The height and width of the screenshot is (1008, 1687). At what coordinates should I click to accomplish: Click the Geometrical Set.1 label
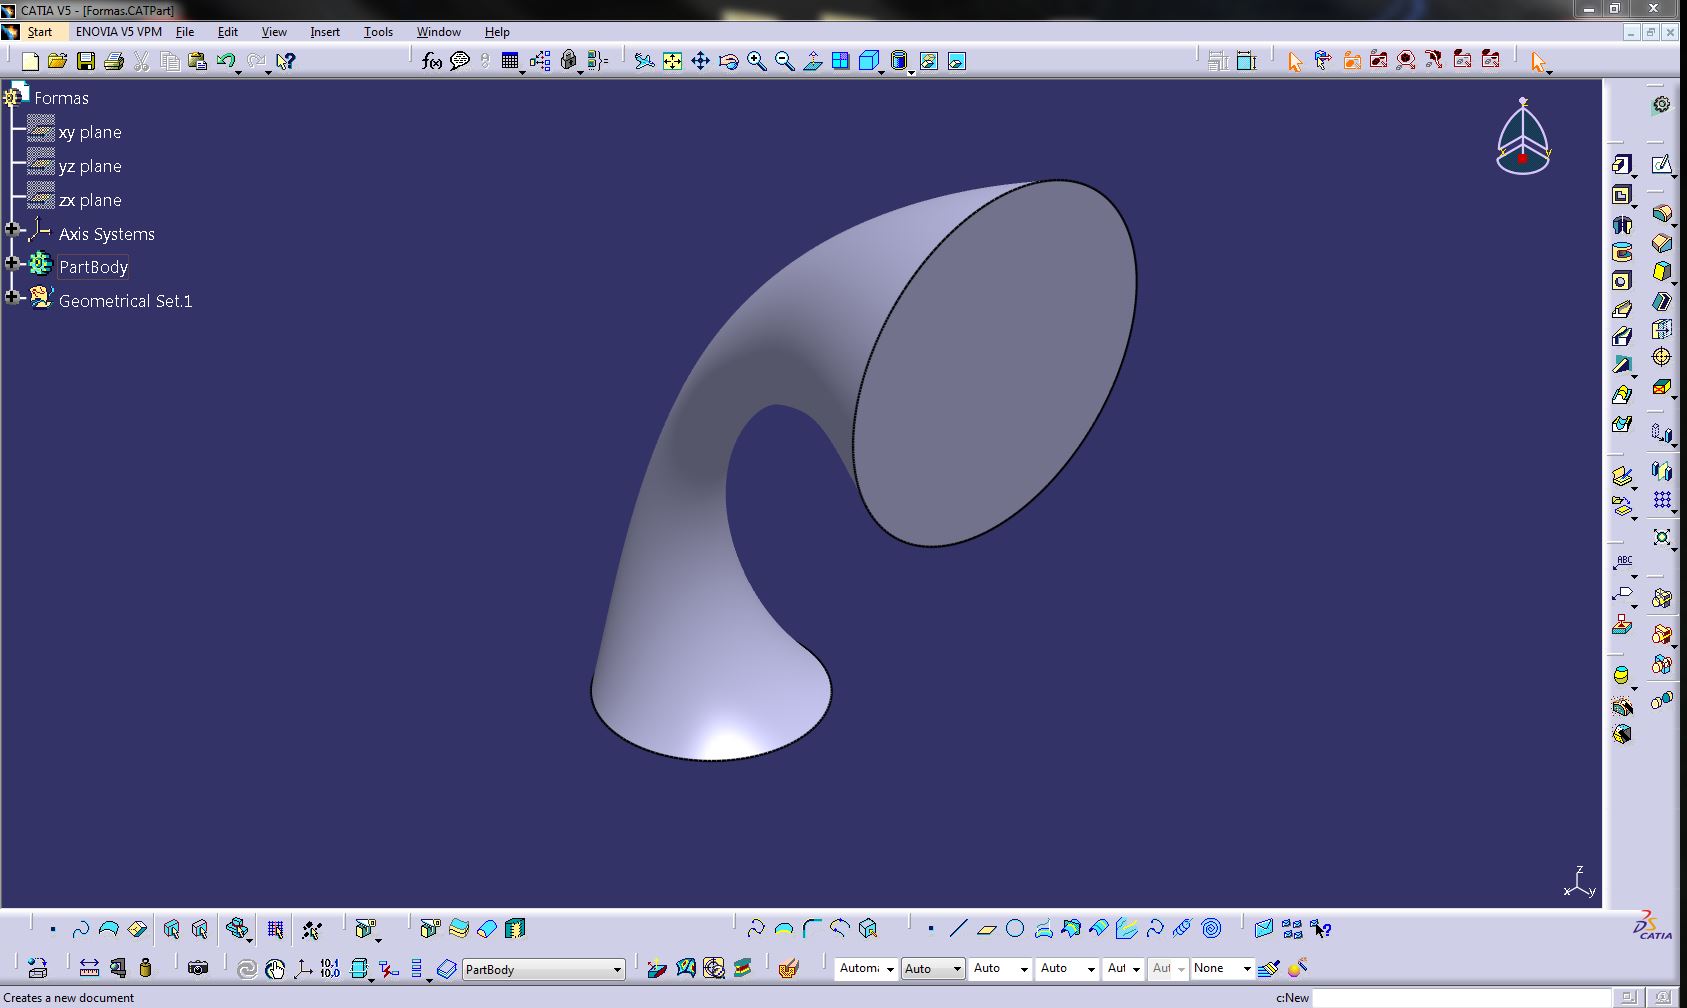point(125,301)
